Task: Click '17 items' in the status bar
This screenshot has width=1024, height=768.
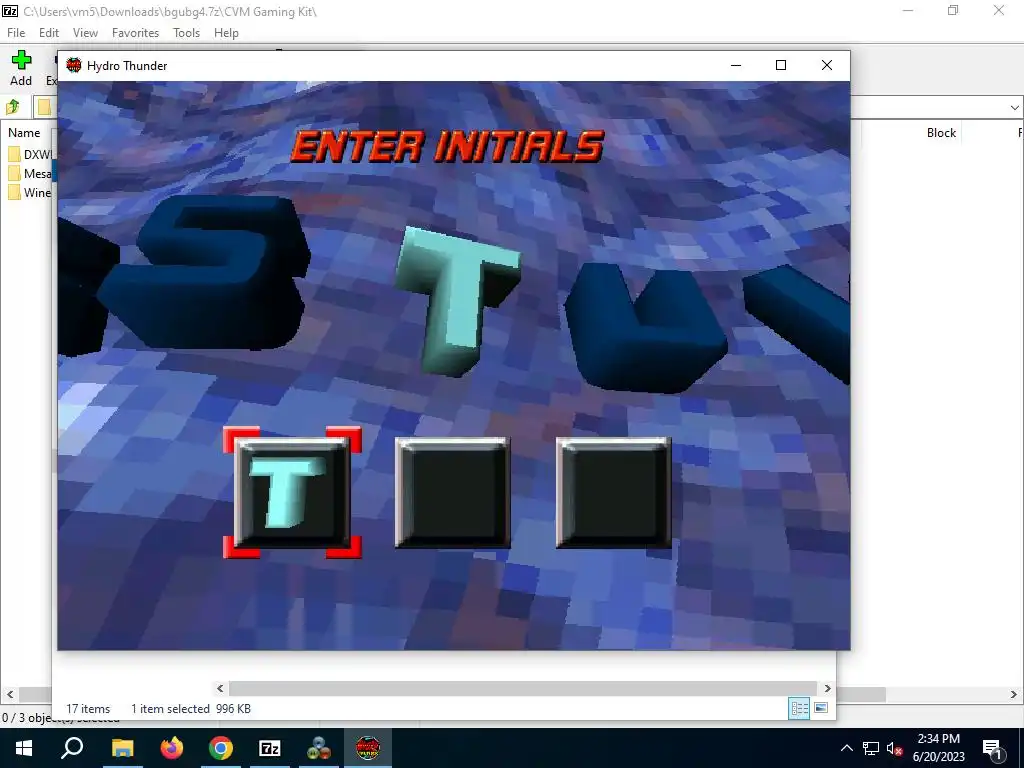Action: [88, 709]
